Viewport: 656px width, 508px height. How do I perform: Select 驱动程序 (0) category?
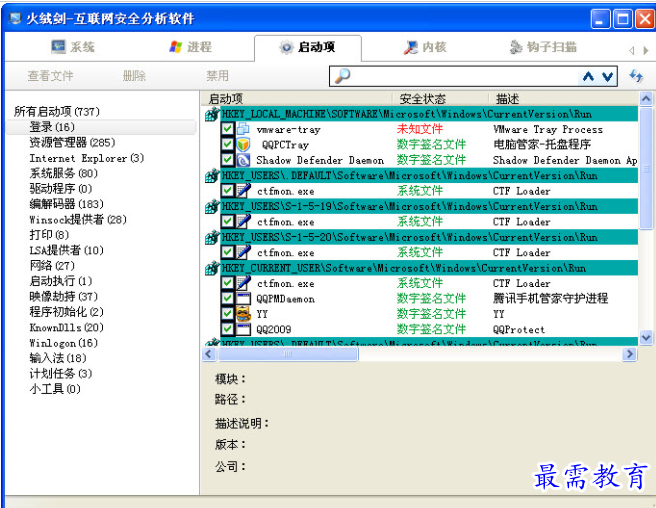pyautogui.click(x=61, y=189)
